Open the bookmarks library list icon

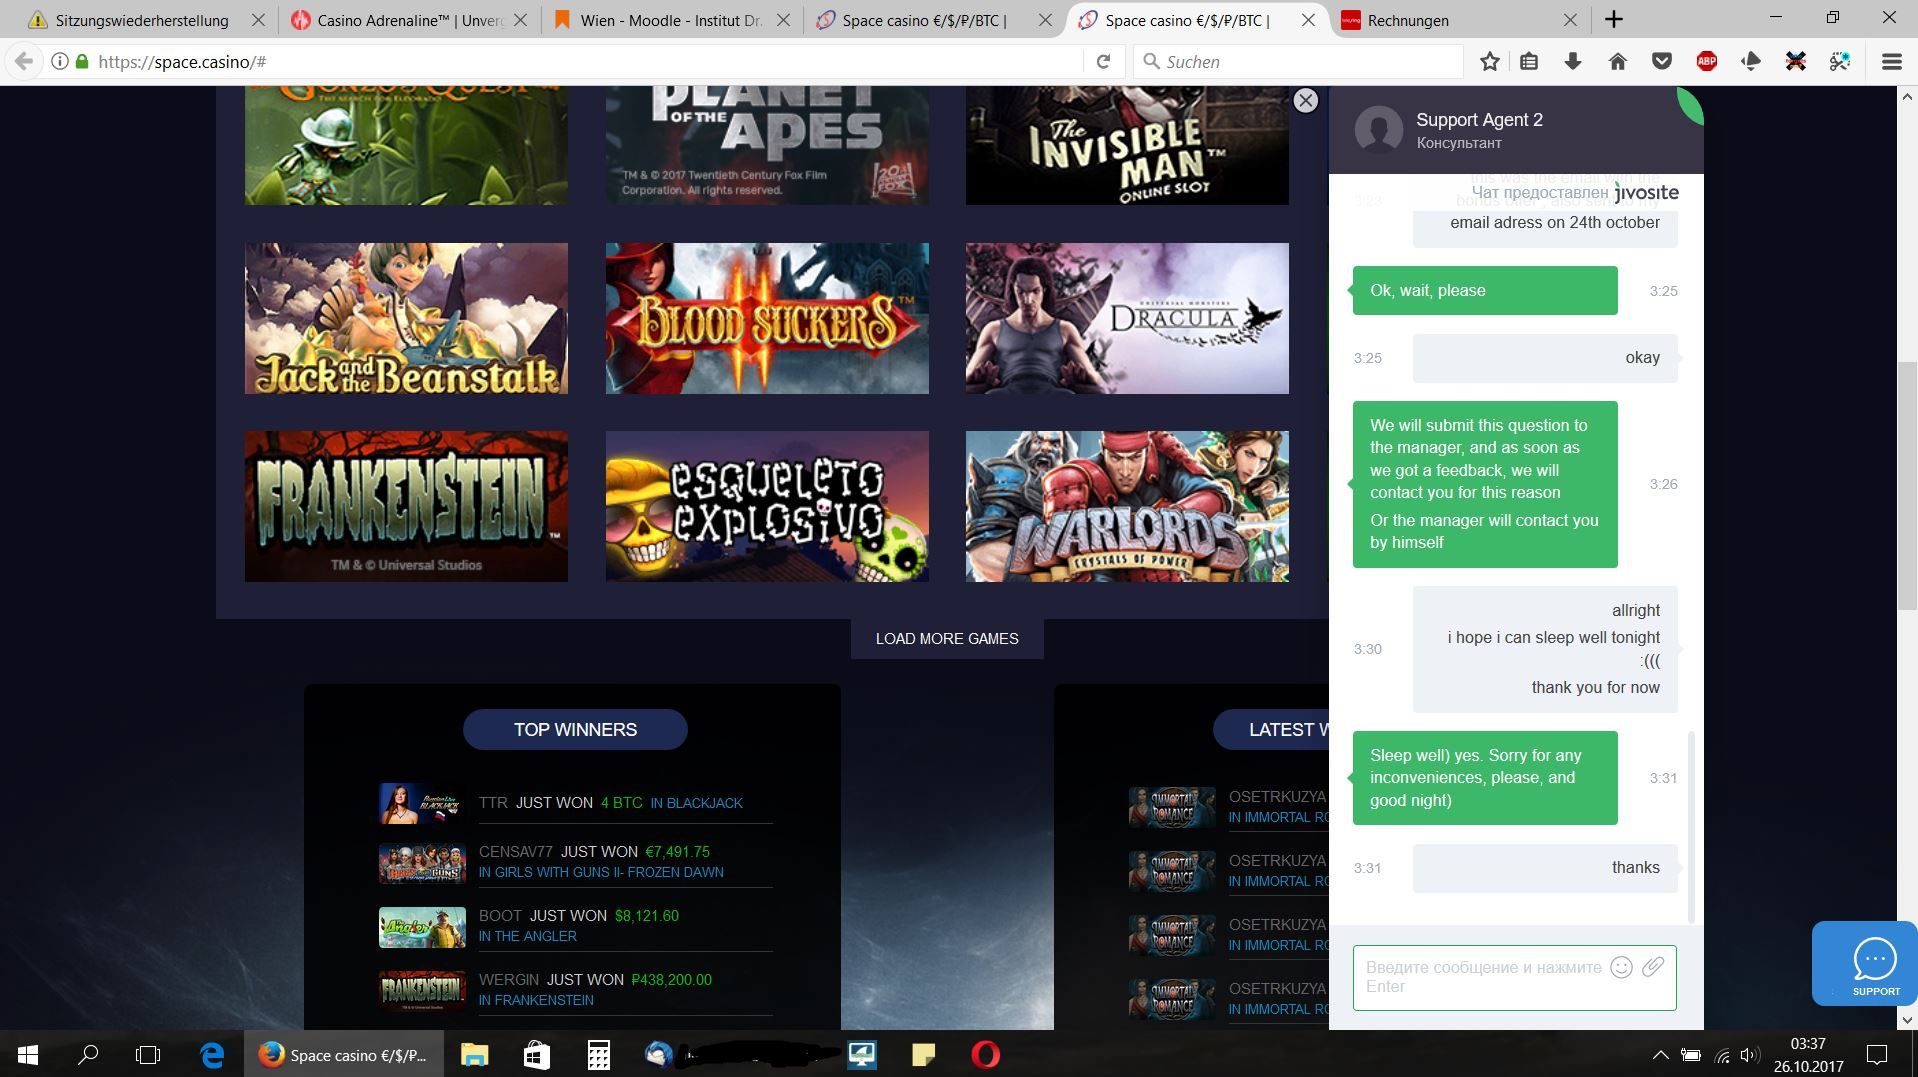(x=1529, y=62)
